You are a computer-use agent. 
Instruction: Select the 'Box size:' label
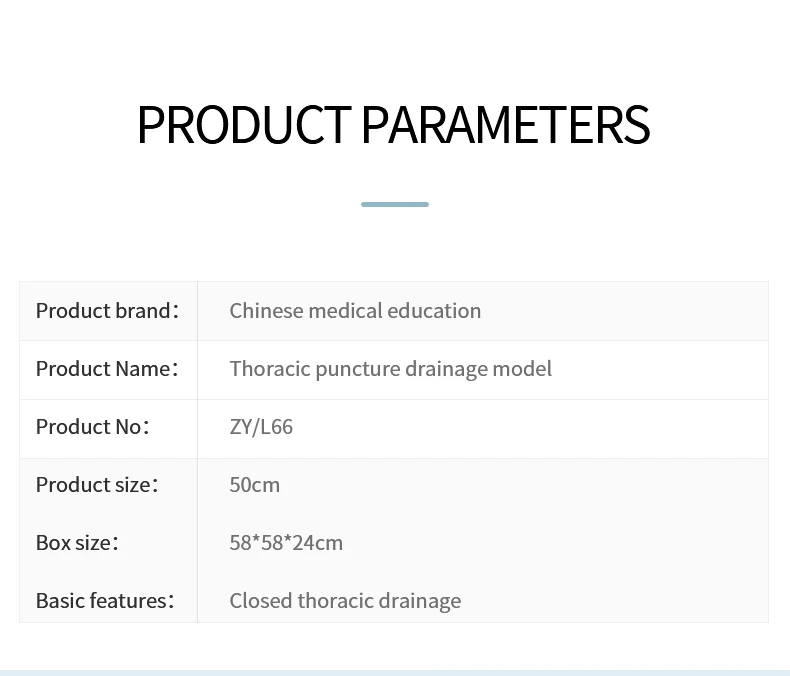click(77, 543)
